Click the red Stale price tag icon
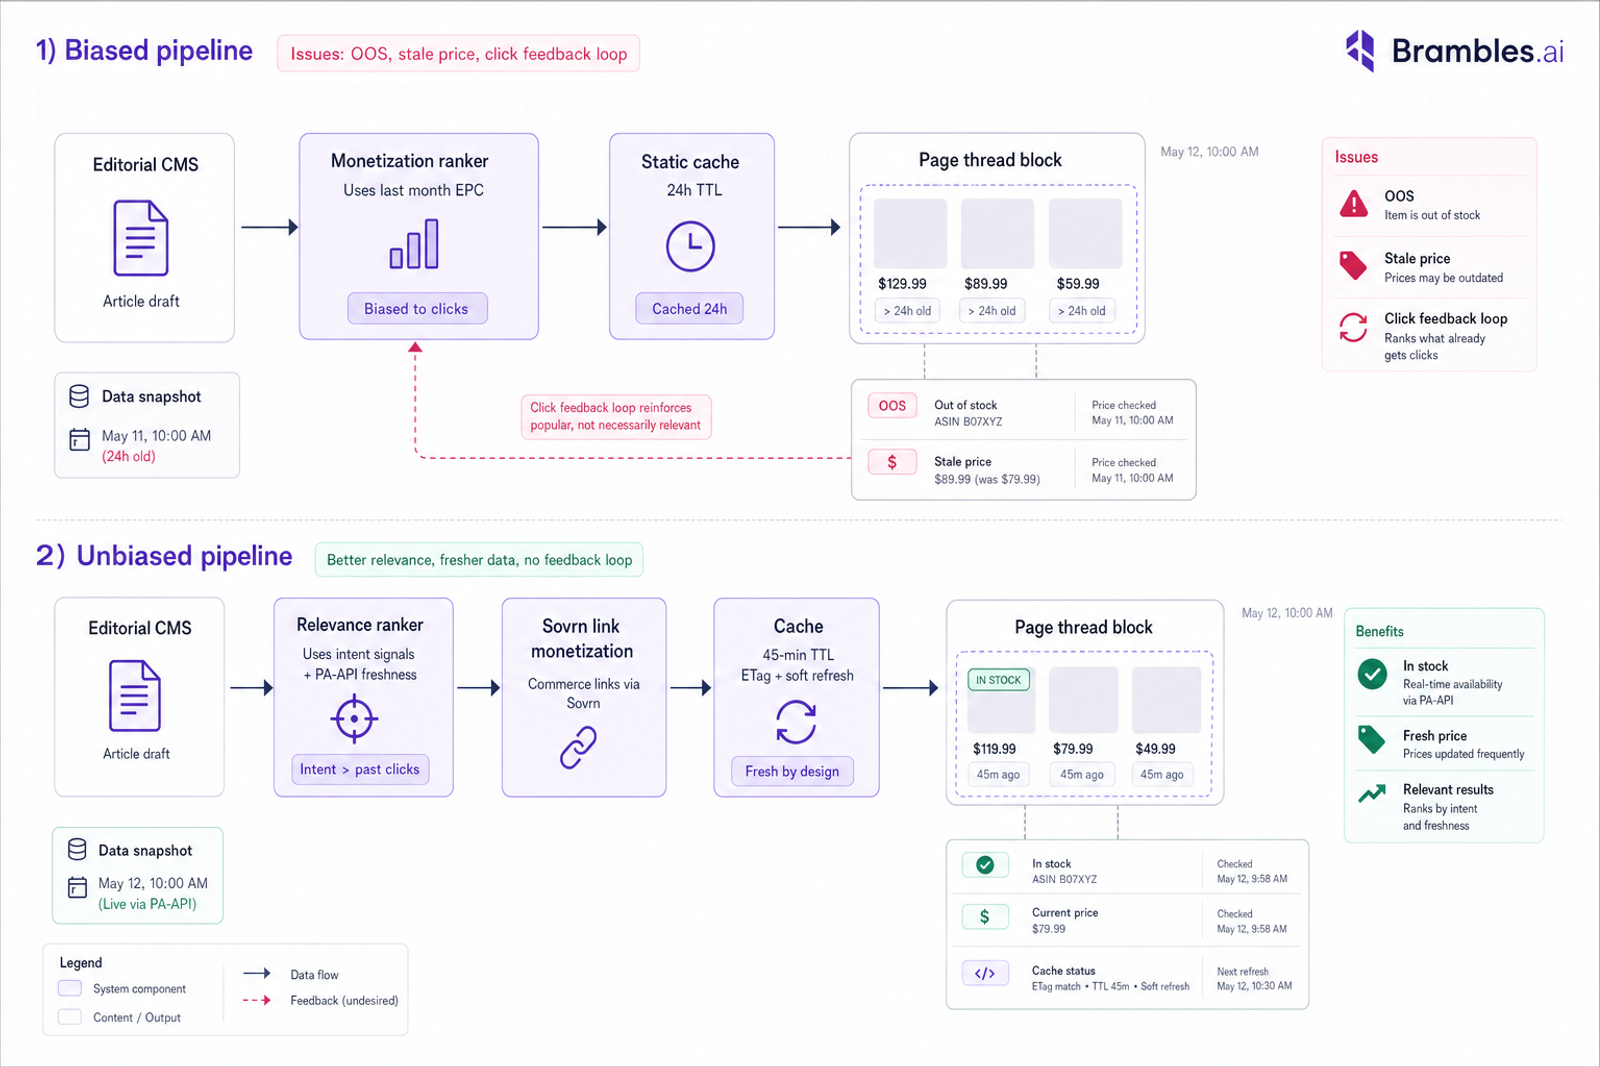This screenshot has height=1067, width=1600. pos(1353,265)
